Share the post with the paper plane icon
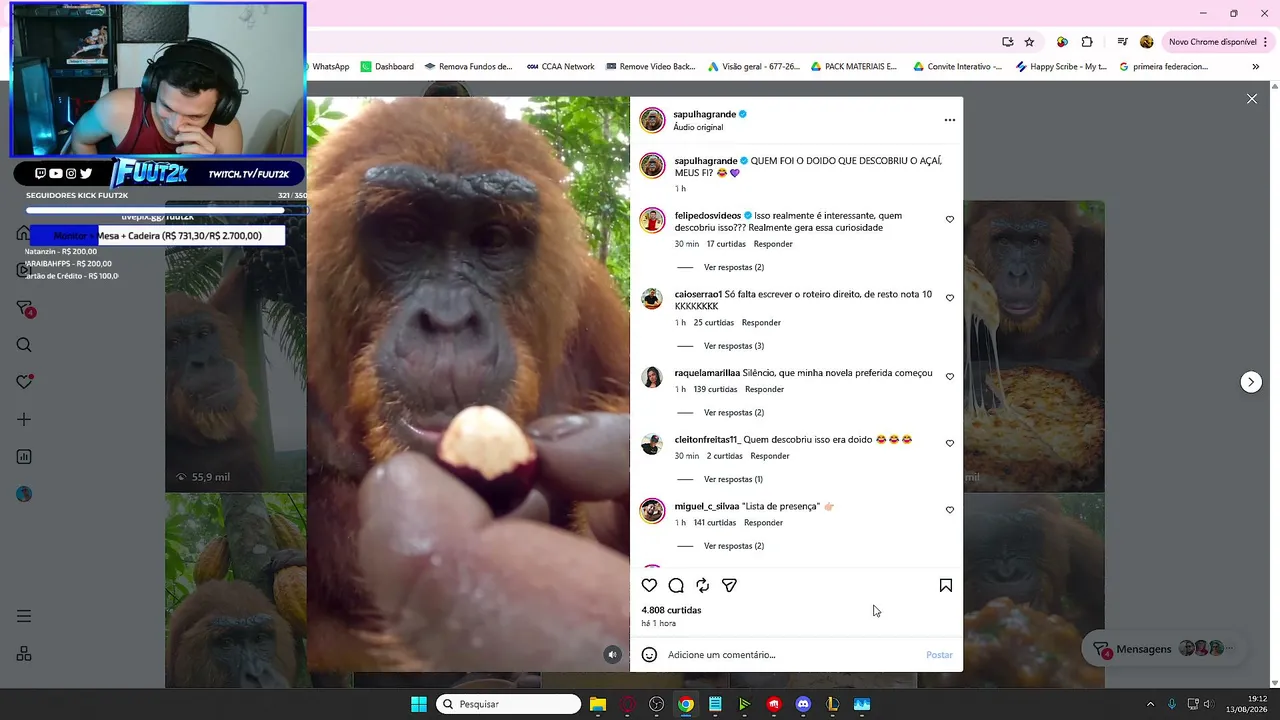 730,585
